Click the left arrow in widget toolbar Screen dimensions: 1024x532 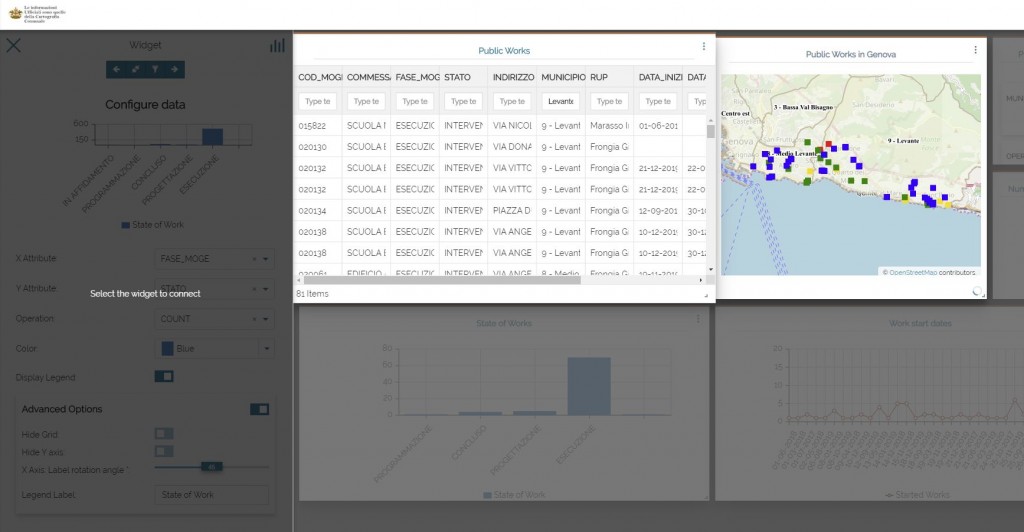pyautogui.click(x=117, y=69)
